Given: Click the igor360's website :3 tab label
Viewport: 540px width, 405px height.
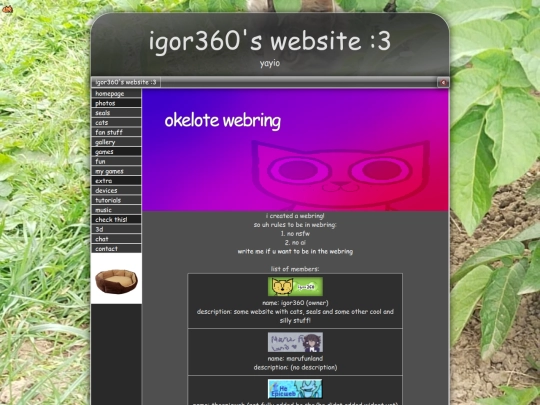Looking at the screenshot, I should click(x=126, y=82).
